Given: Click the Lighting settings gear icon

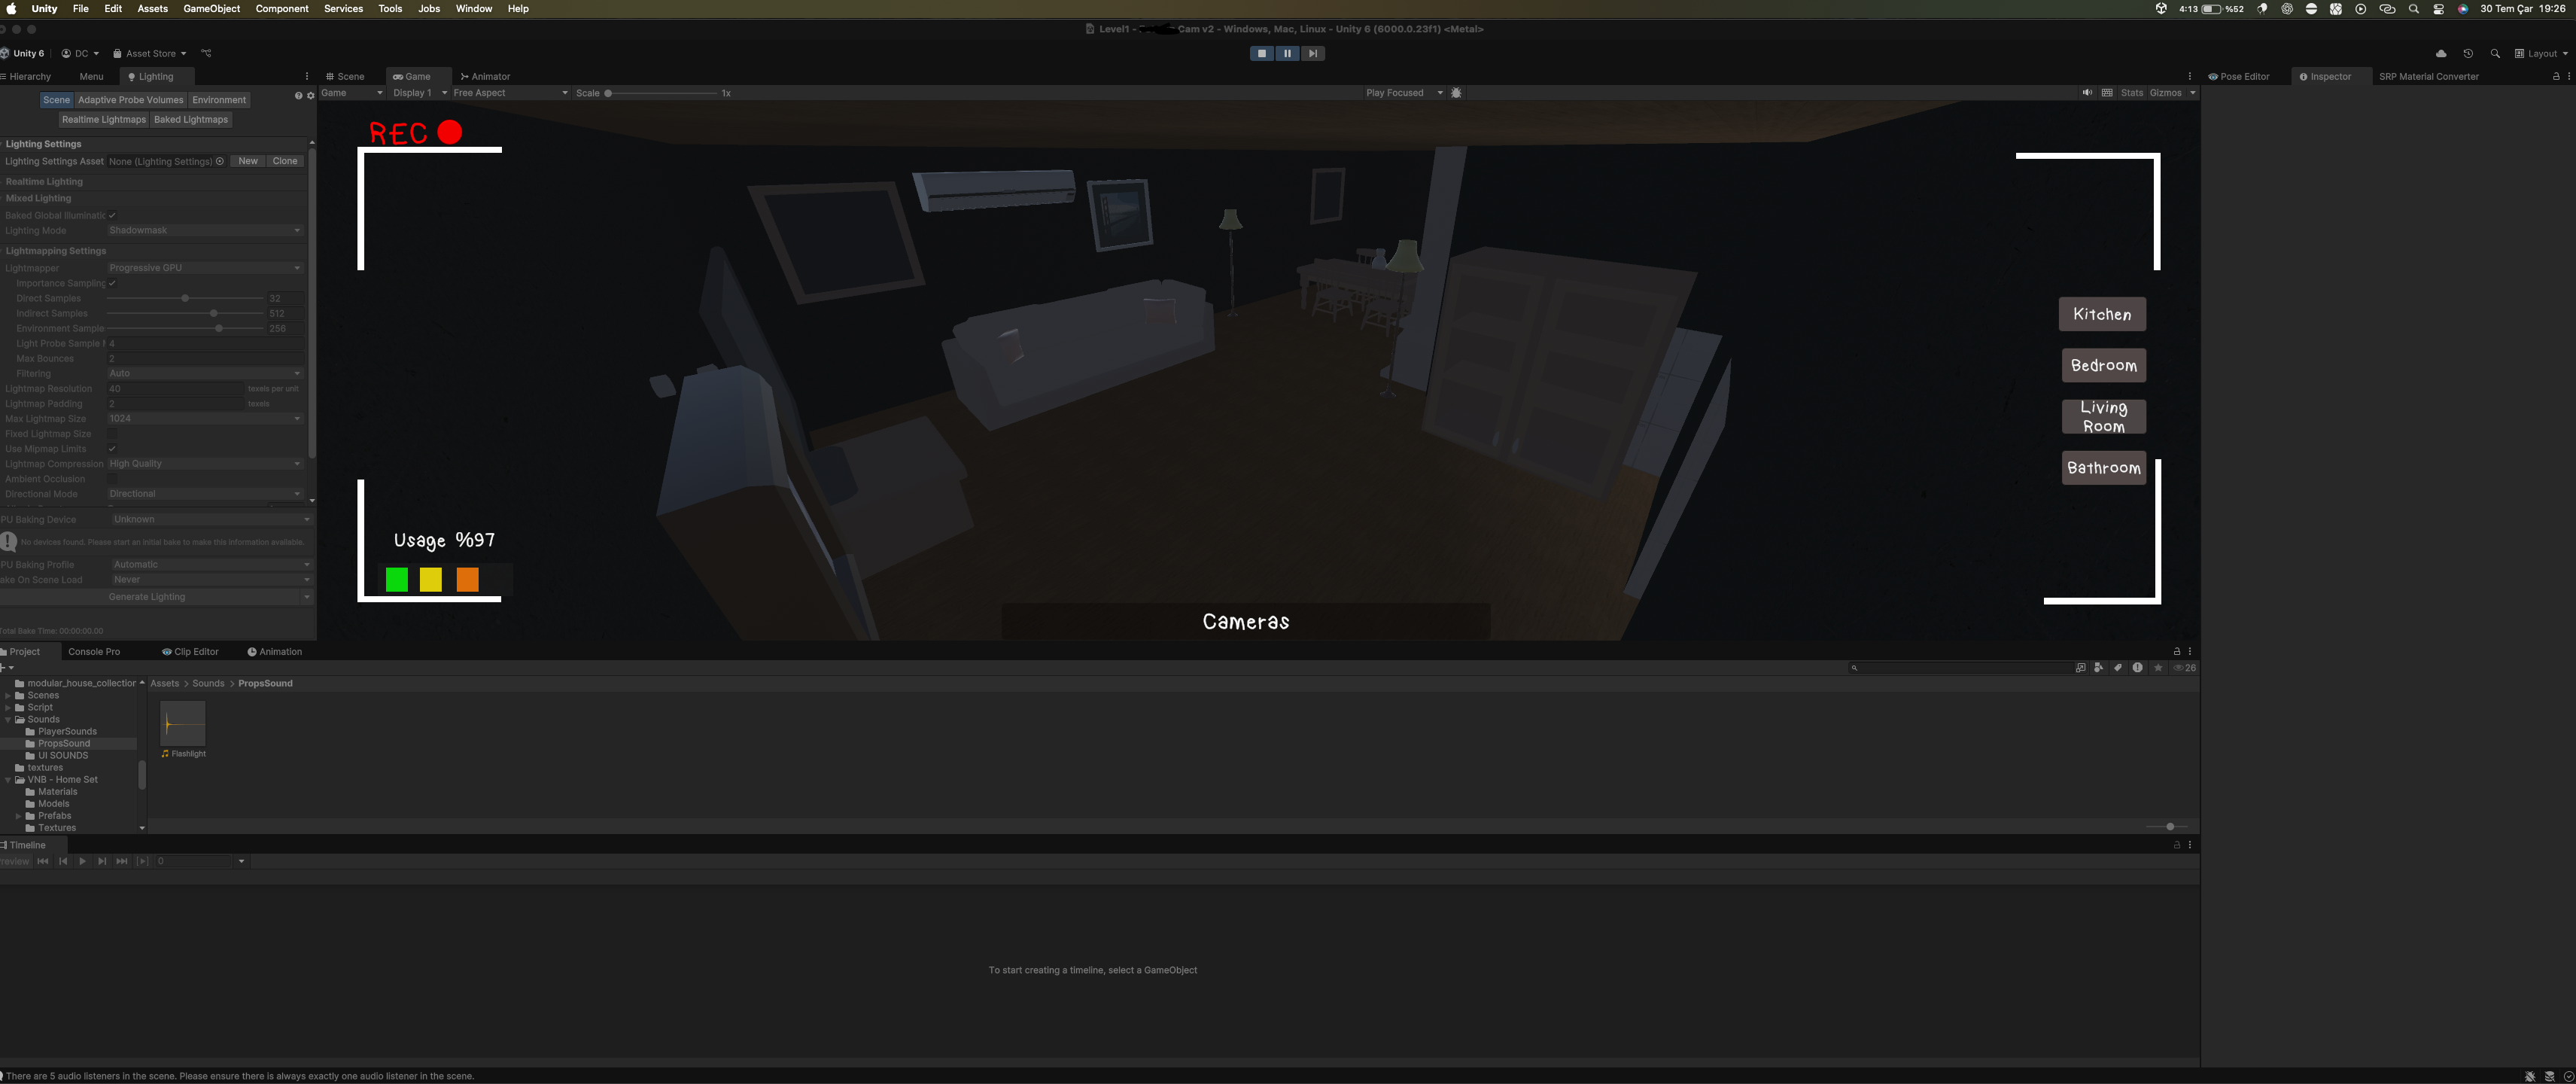Looking at the screenshot, I should [310, 96].
